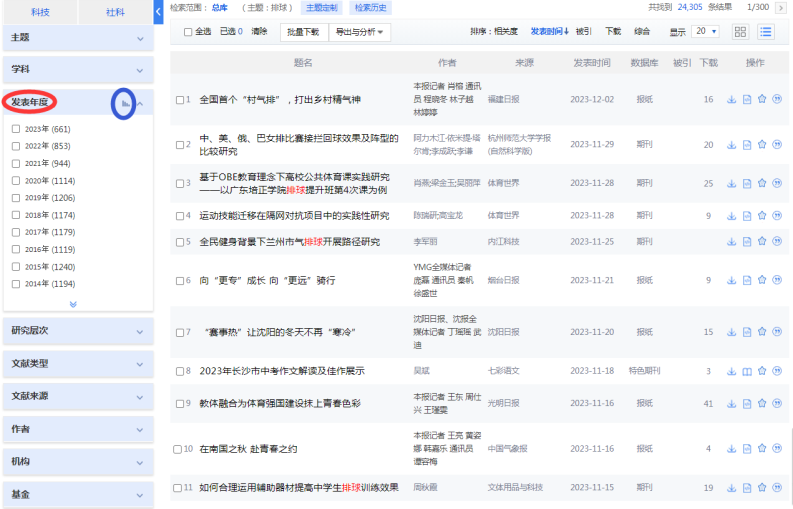
Task: Open article 全民健身背景下兰州市气排球开展路径研究
Action: click(x=289, y=242)
